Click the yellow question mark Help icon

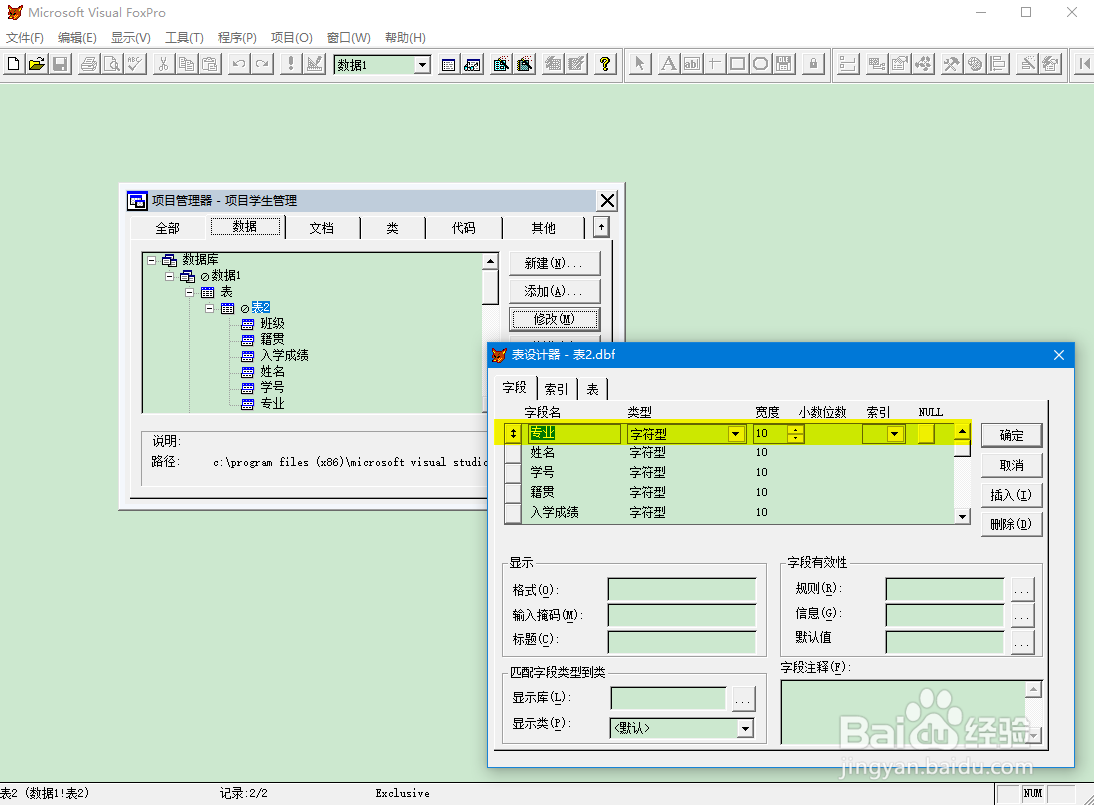[x=605, y=64]
